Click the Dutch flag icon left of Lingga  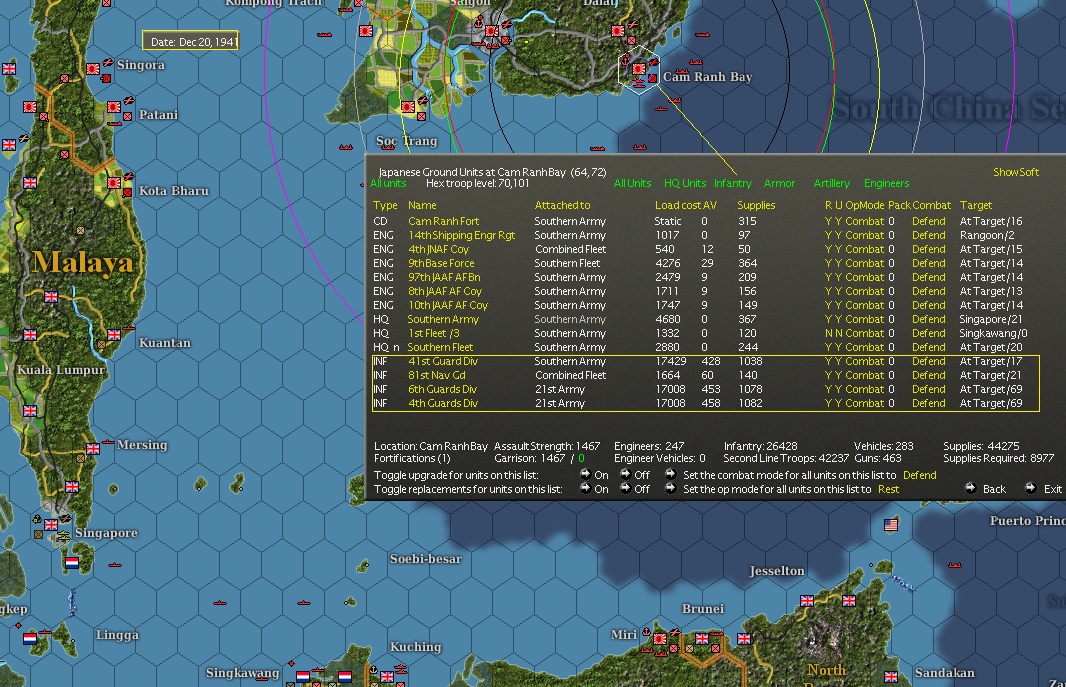click(30, 637)
